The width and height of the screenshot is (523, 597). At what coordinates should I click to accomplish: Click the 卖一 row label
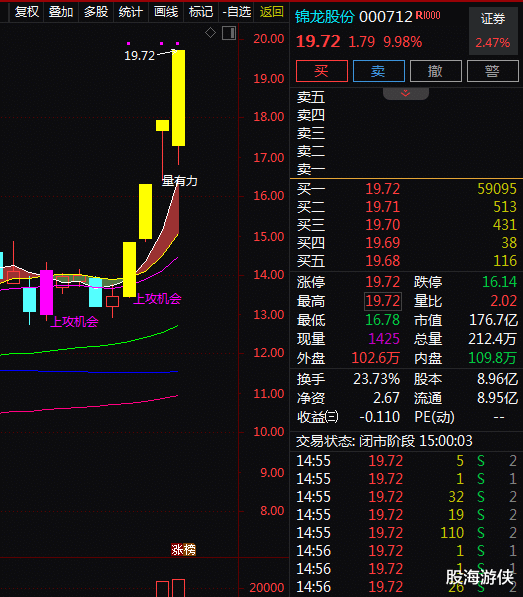click(x=311, y=169)
